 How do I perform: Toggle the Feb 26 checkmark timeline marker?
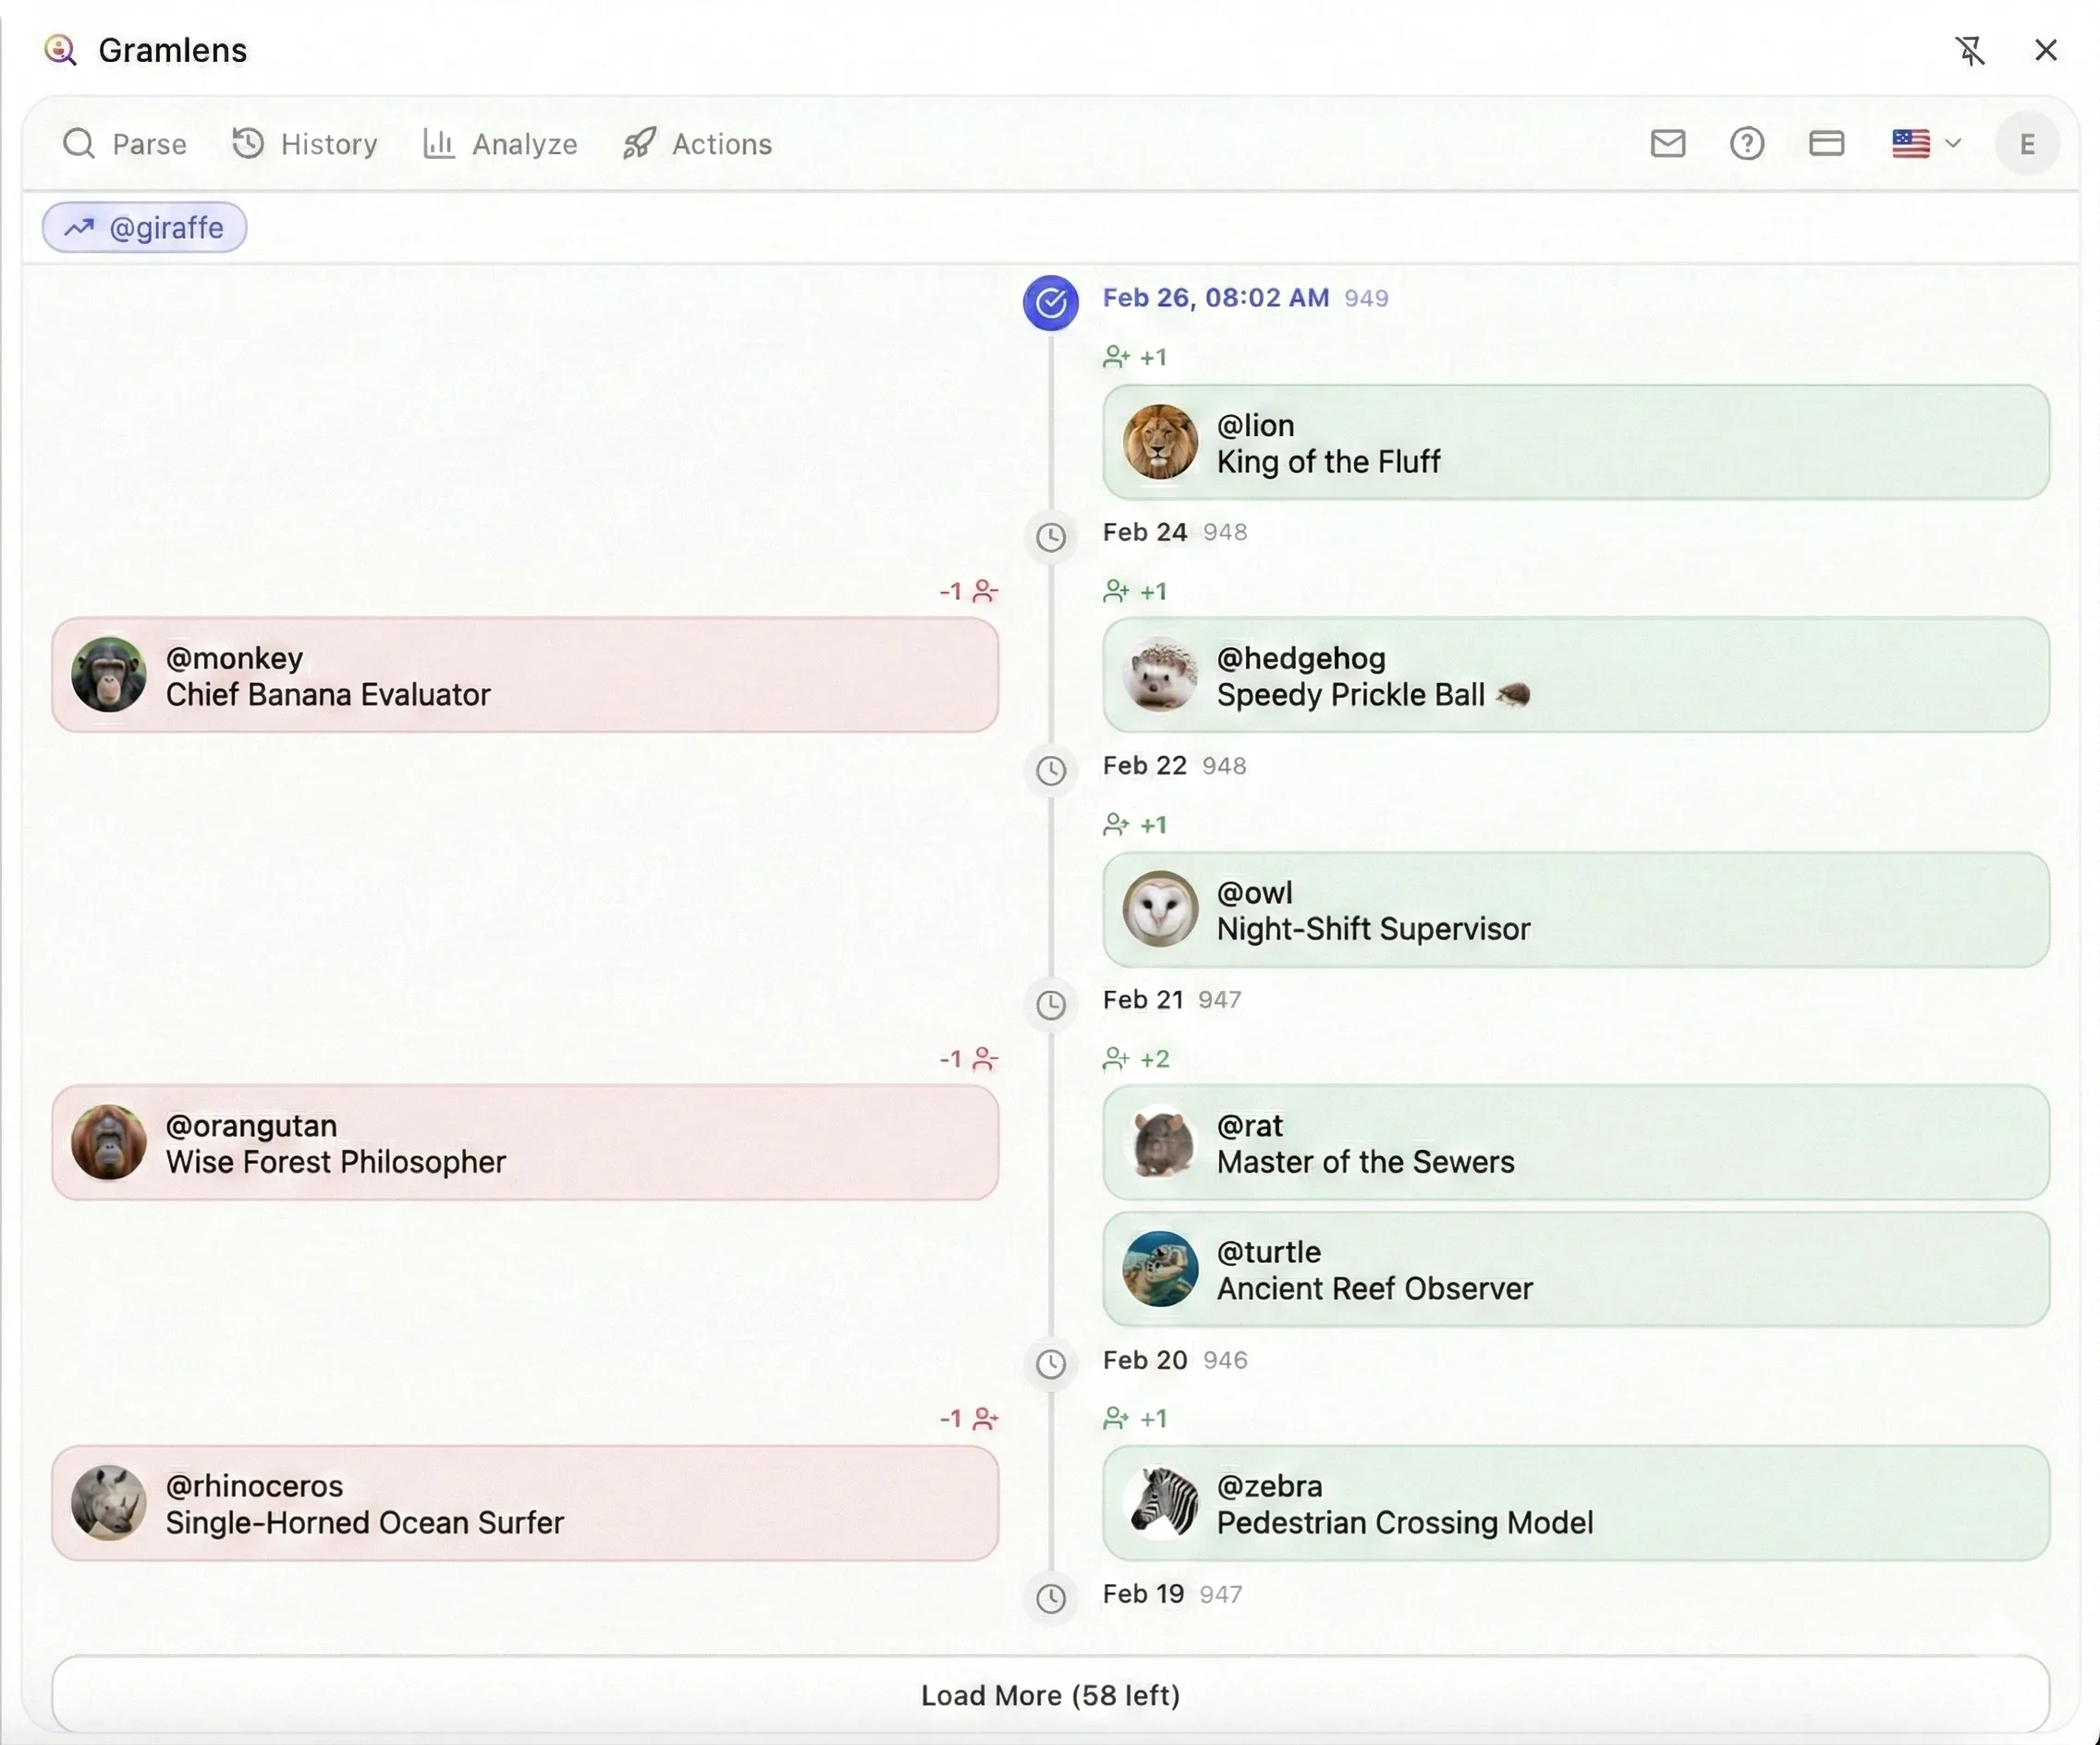click(1049, 301)
